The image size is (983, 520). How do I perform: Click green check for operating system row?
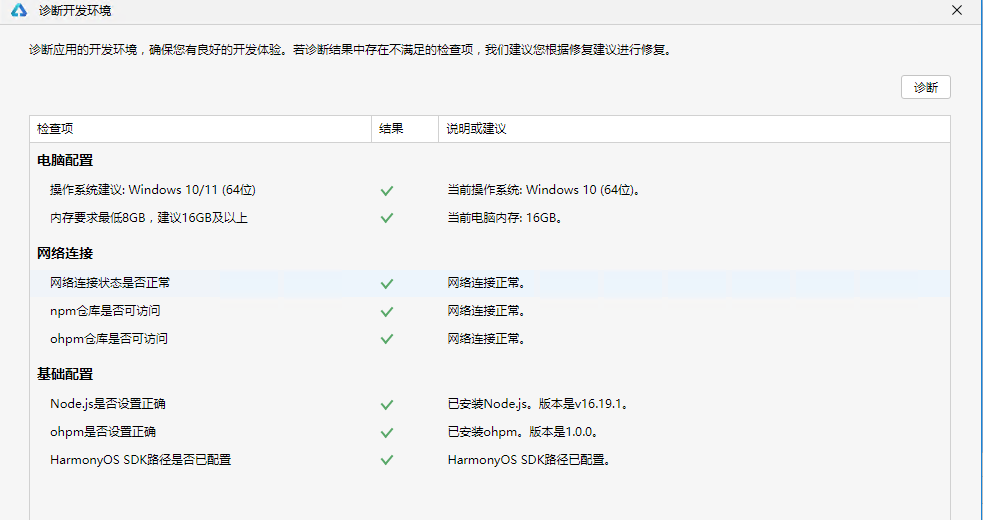(387, 190)
